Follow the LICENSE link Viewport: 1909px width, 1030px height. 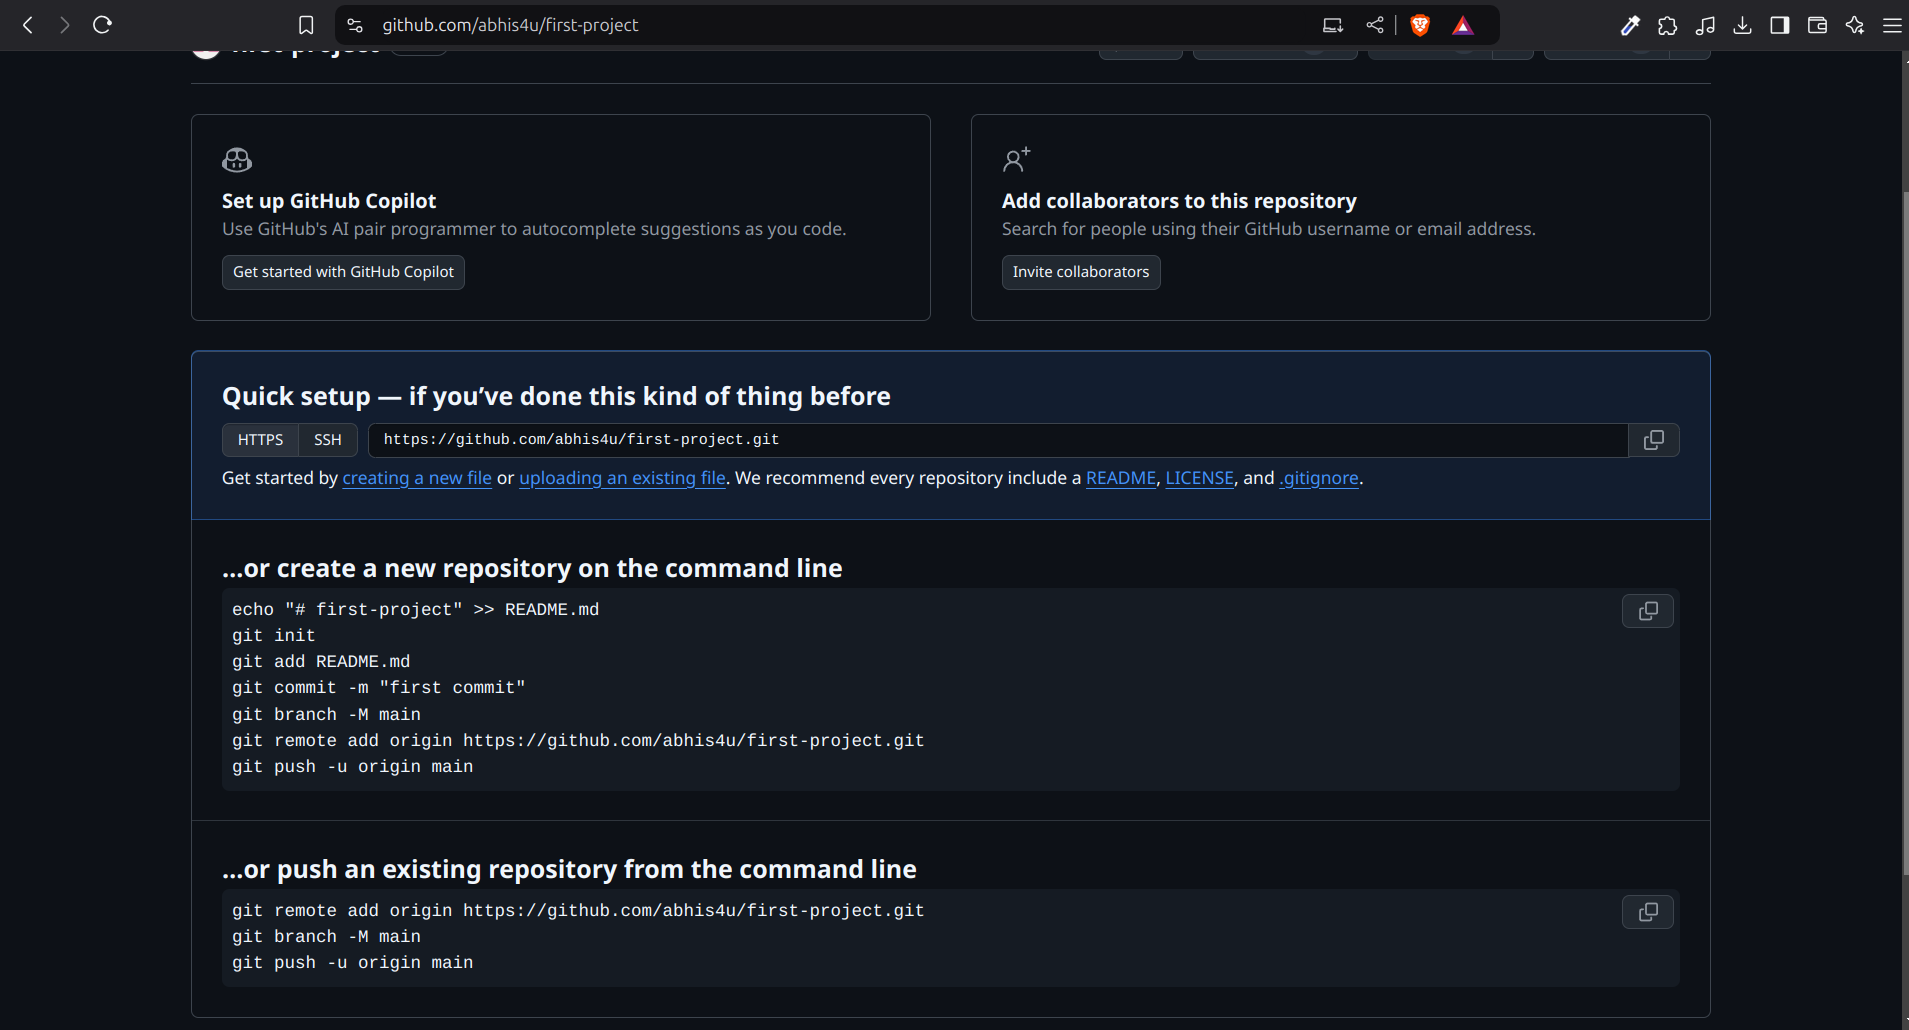(x=1199, y=478)
